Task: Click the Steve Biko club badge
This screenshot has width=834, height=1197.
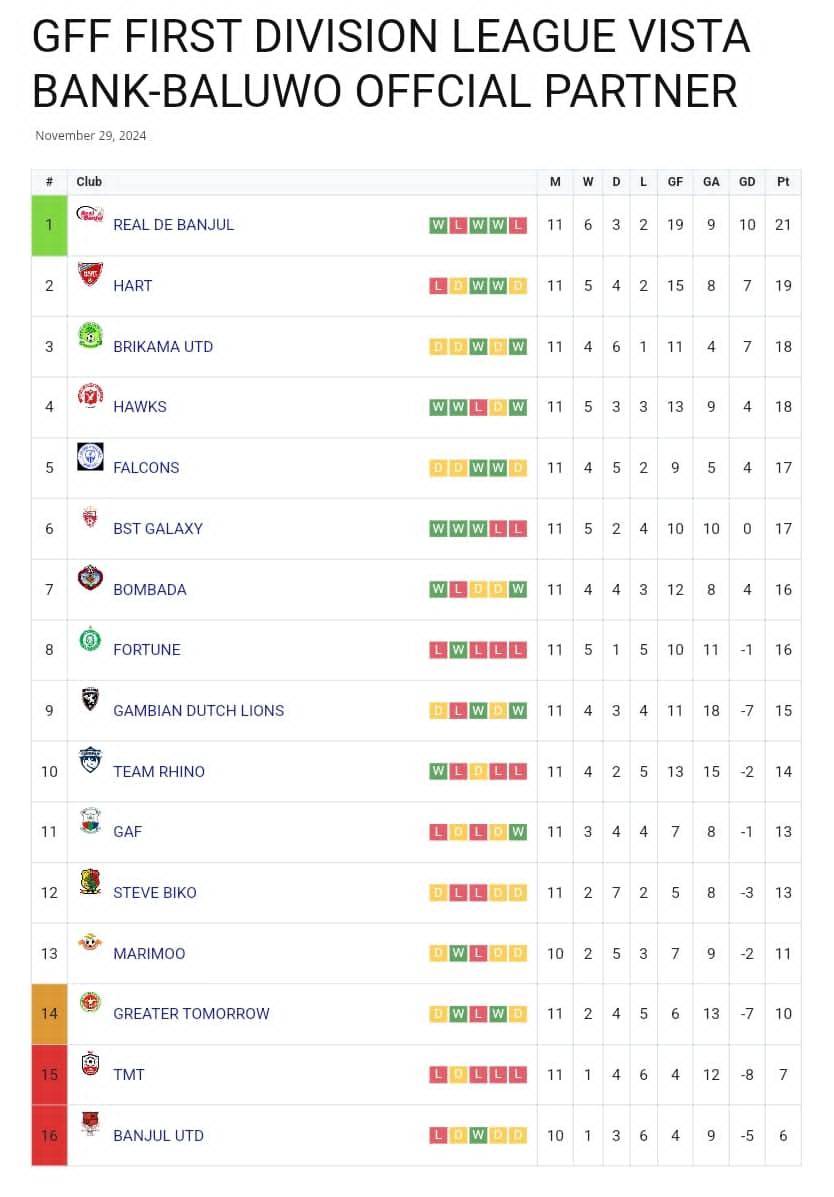Action: click(90, 881)
